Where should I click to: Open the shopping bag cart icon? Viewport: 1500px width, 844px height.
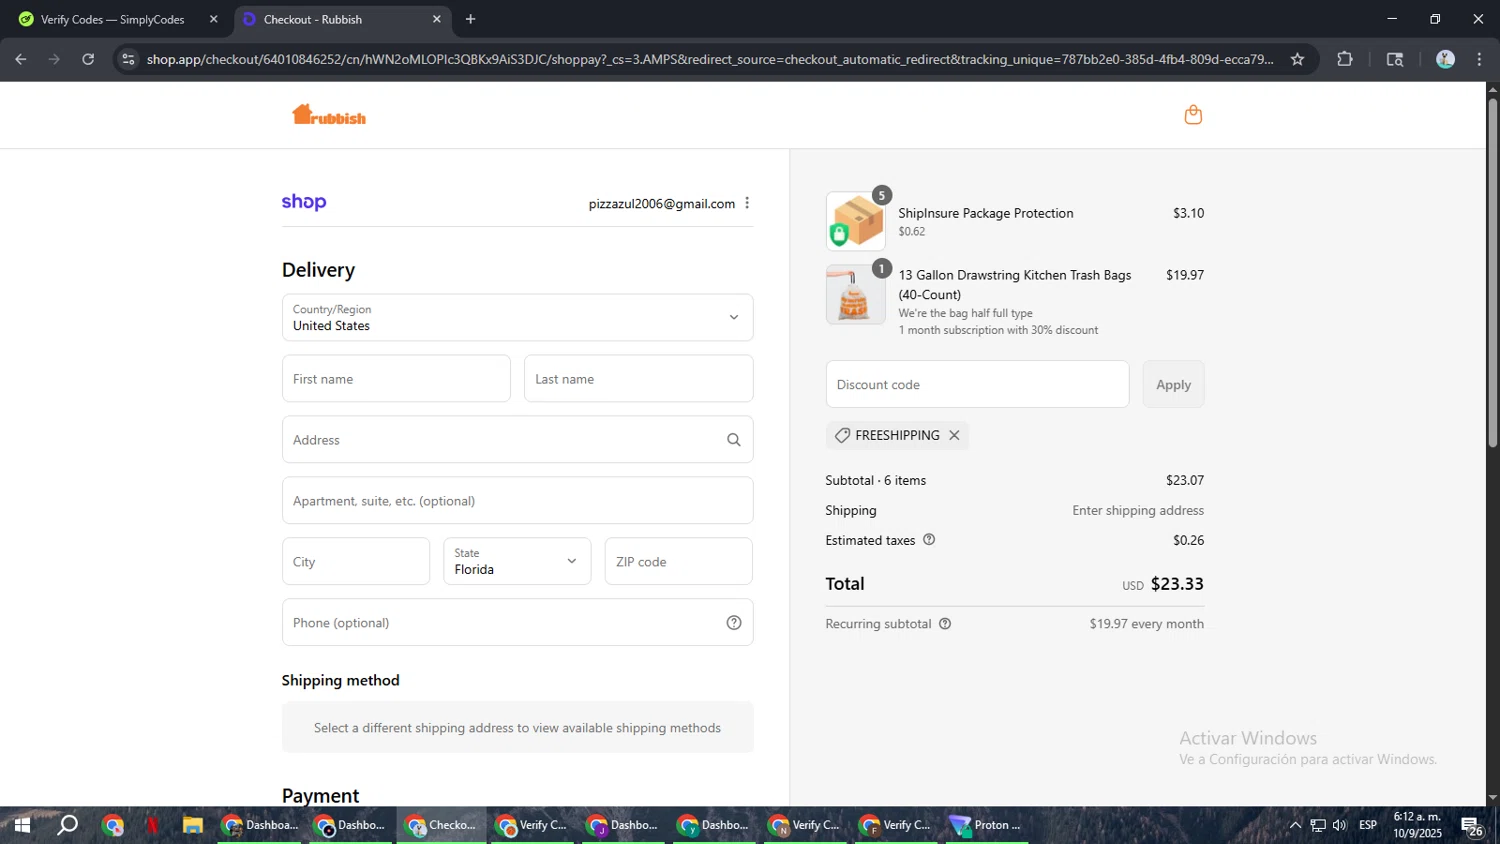click(x=1193, y=115)
